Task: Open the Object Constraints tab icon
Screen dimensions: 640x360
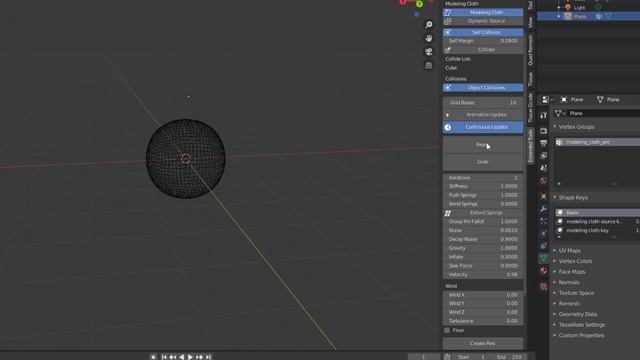Action: point(543,246)
